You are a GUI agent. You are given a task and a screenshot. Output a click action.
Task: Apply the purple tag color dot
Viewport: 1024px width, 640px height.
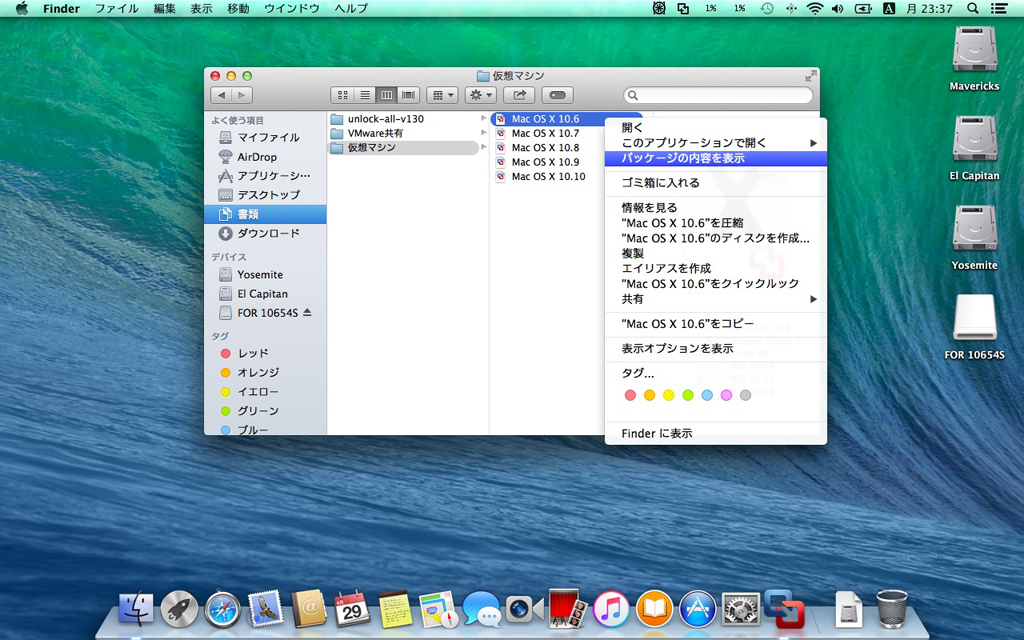point(726,395)
